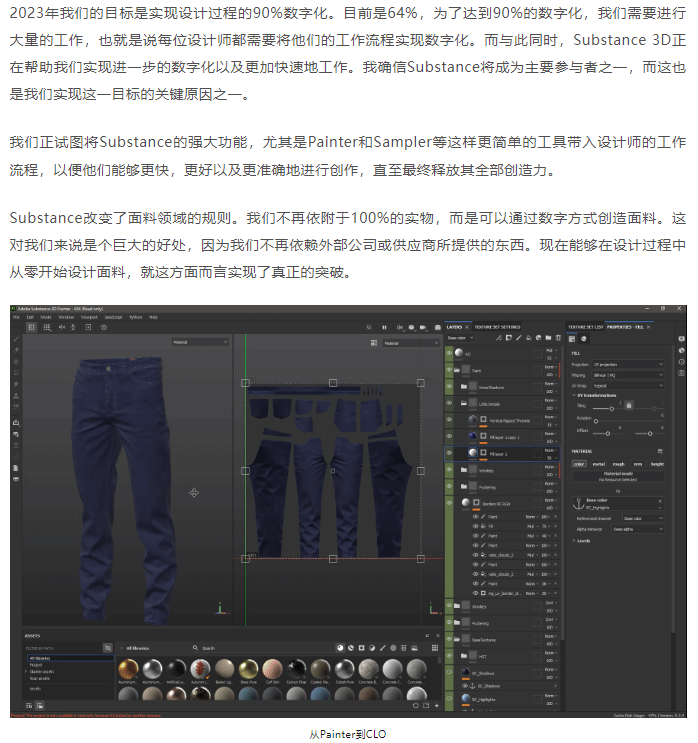Open the Filtering dropdown in Fill properties

point(628,375)
